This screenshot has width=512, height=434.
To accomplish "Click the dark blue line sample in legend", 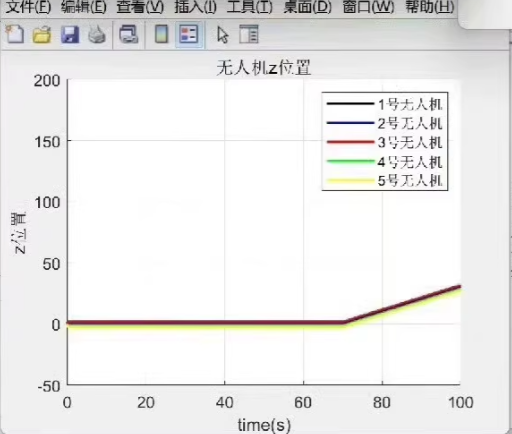I will [x=350, y=123].
